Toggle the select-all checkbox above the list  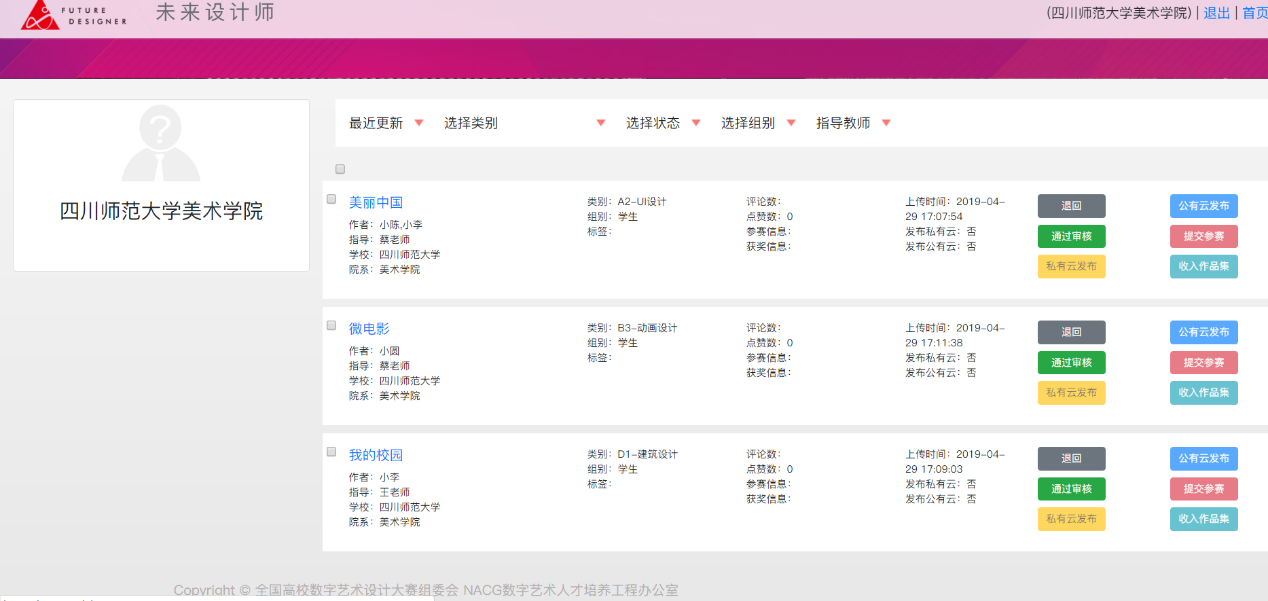[x=340, y=169]
